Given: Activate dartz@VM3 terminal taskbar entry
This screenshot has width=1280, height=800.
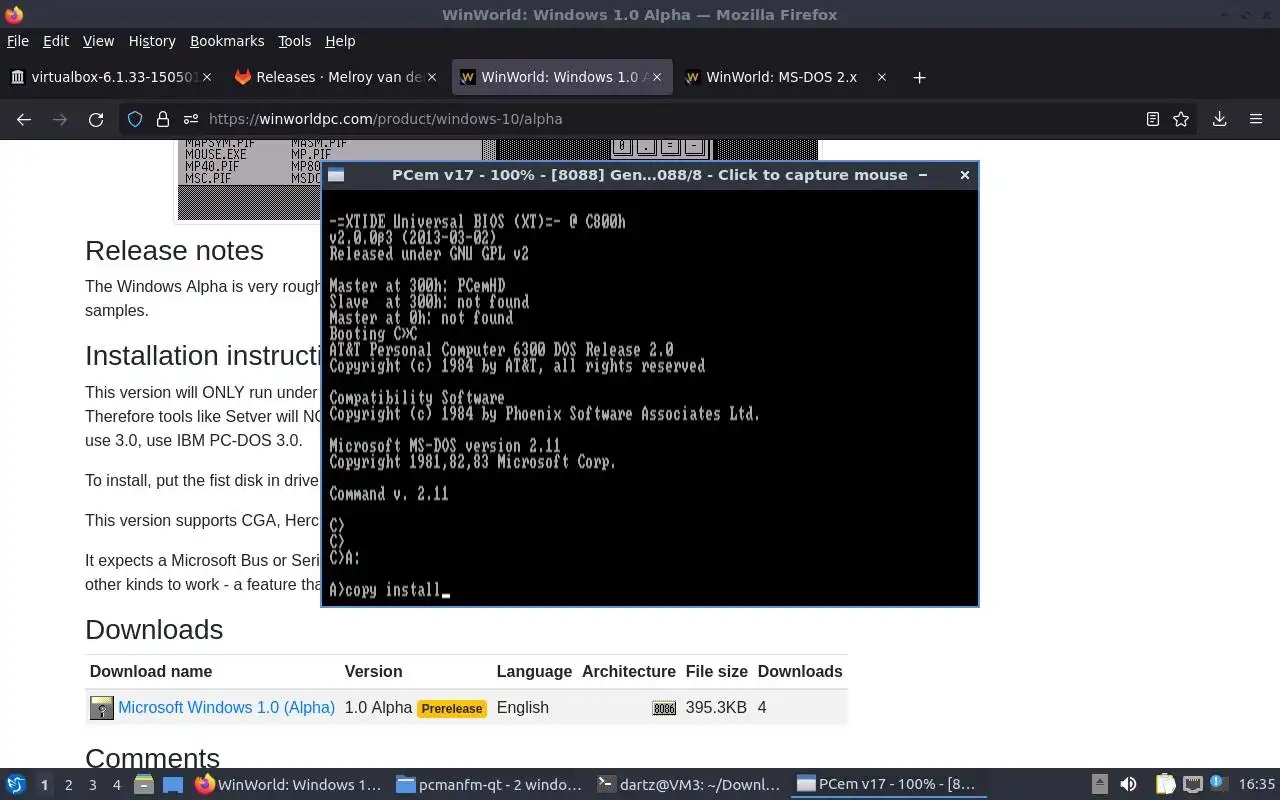Looking at the screenshot, I should 689,784.
